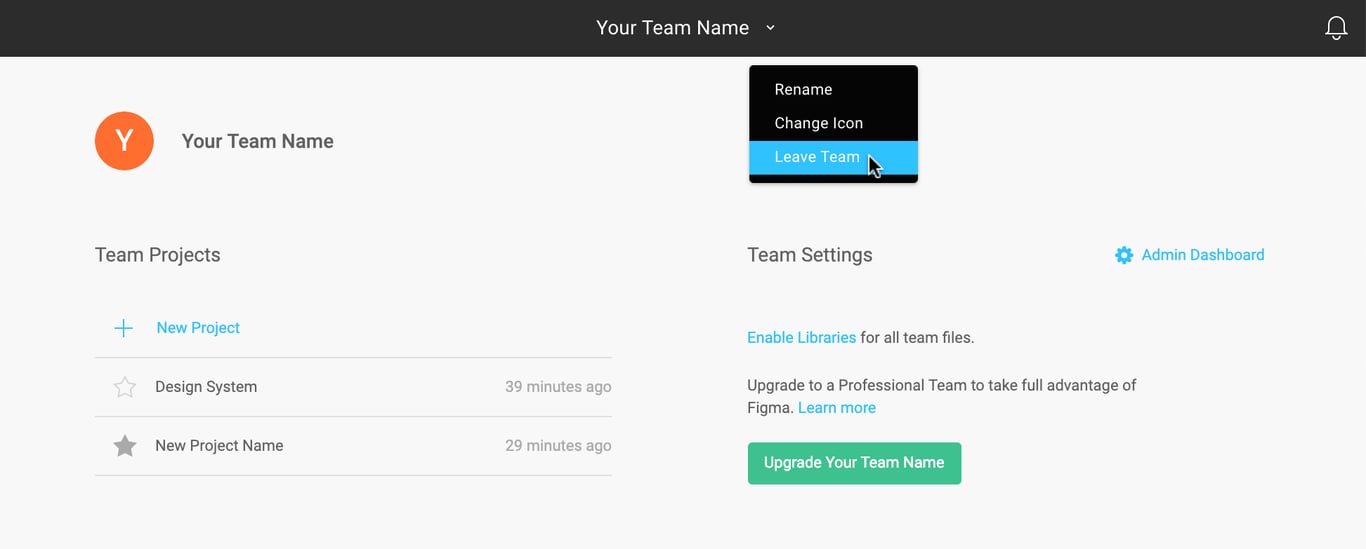The width and height of the screenshot is (1366, 549).
Task: Click the New Project text link
Action: point(198,328)
